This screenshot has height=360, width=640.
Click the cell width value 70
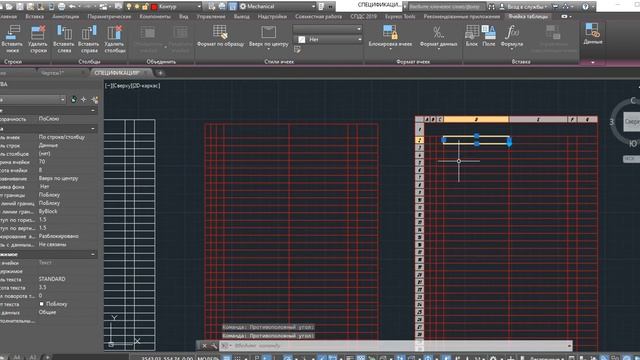[42, 162]
